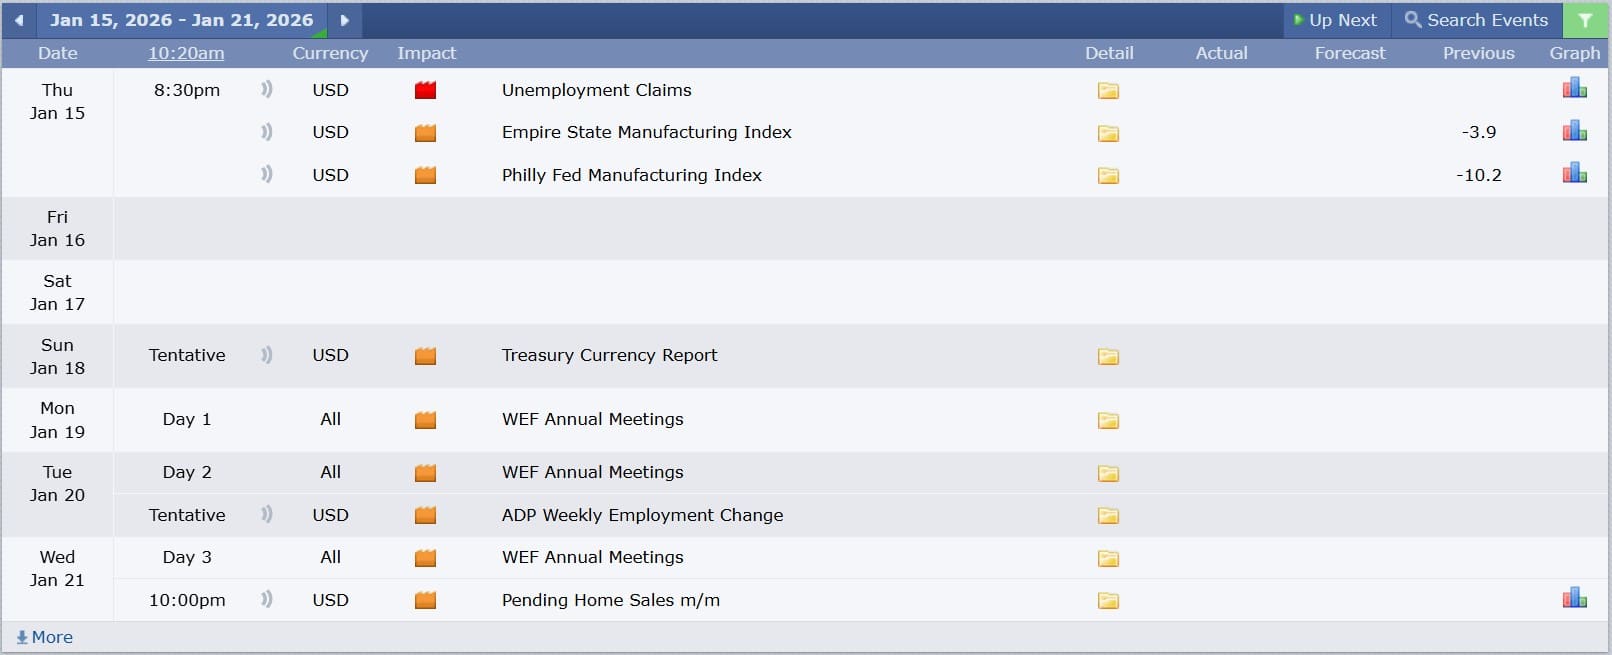
Task: Click More to load more events
Action: pyautogui.click(x=45, y=637)
